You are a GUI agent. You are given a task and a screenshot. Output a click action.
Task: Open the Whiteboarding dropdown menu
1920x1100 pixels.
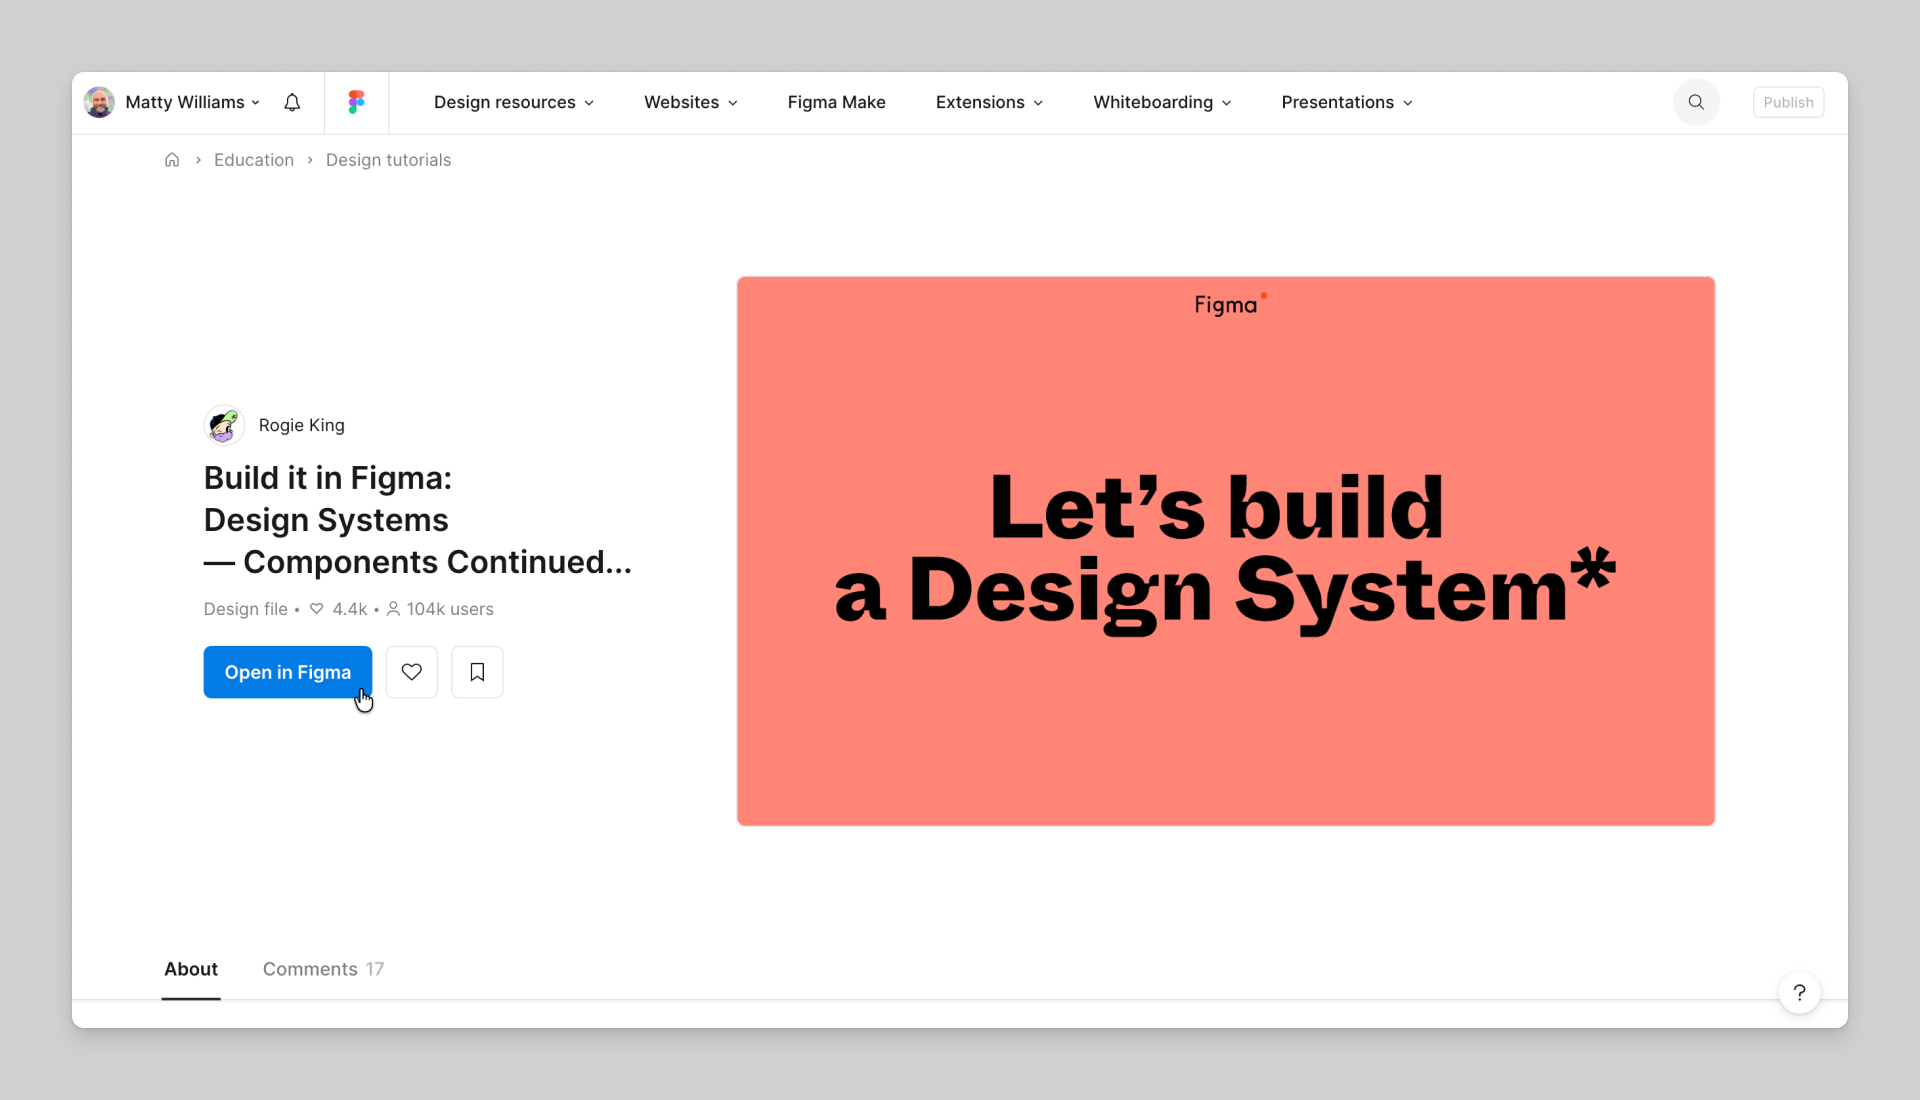[x=1162, y=102]
